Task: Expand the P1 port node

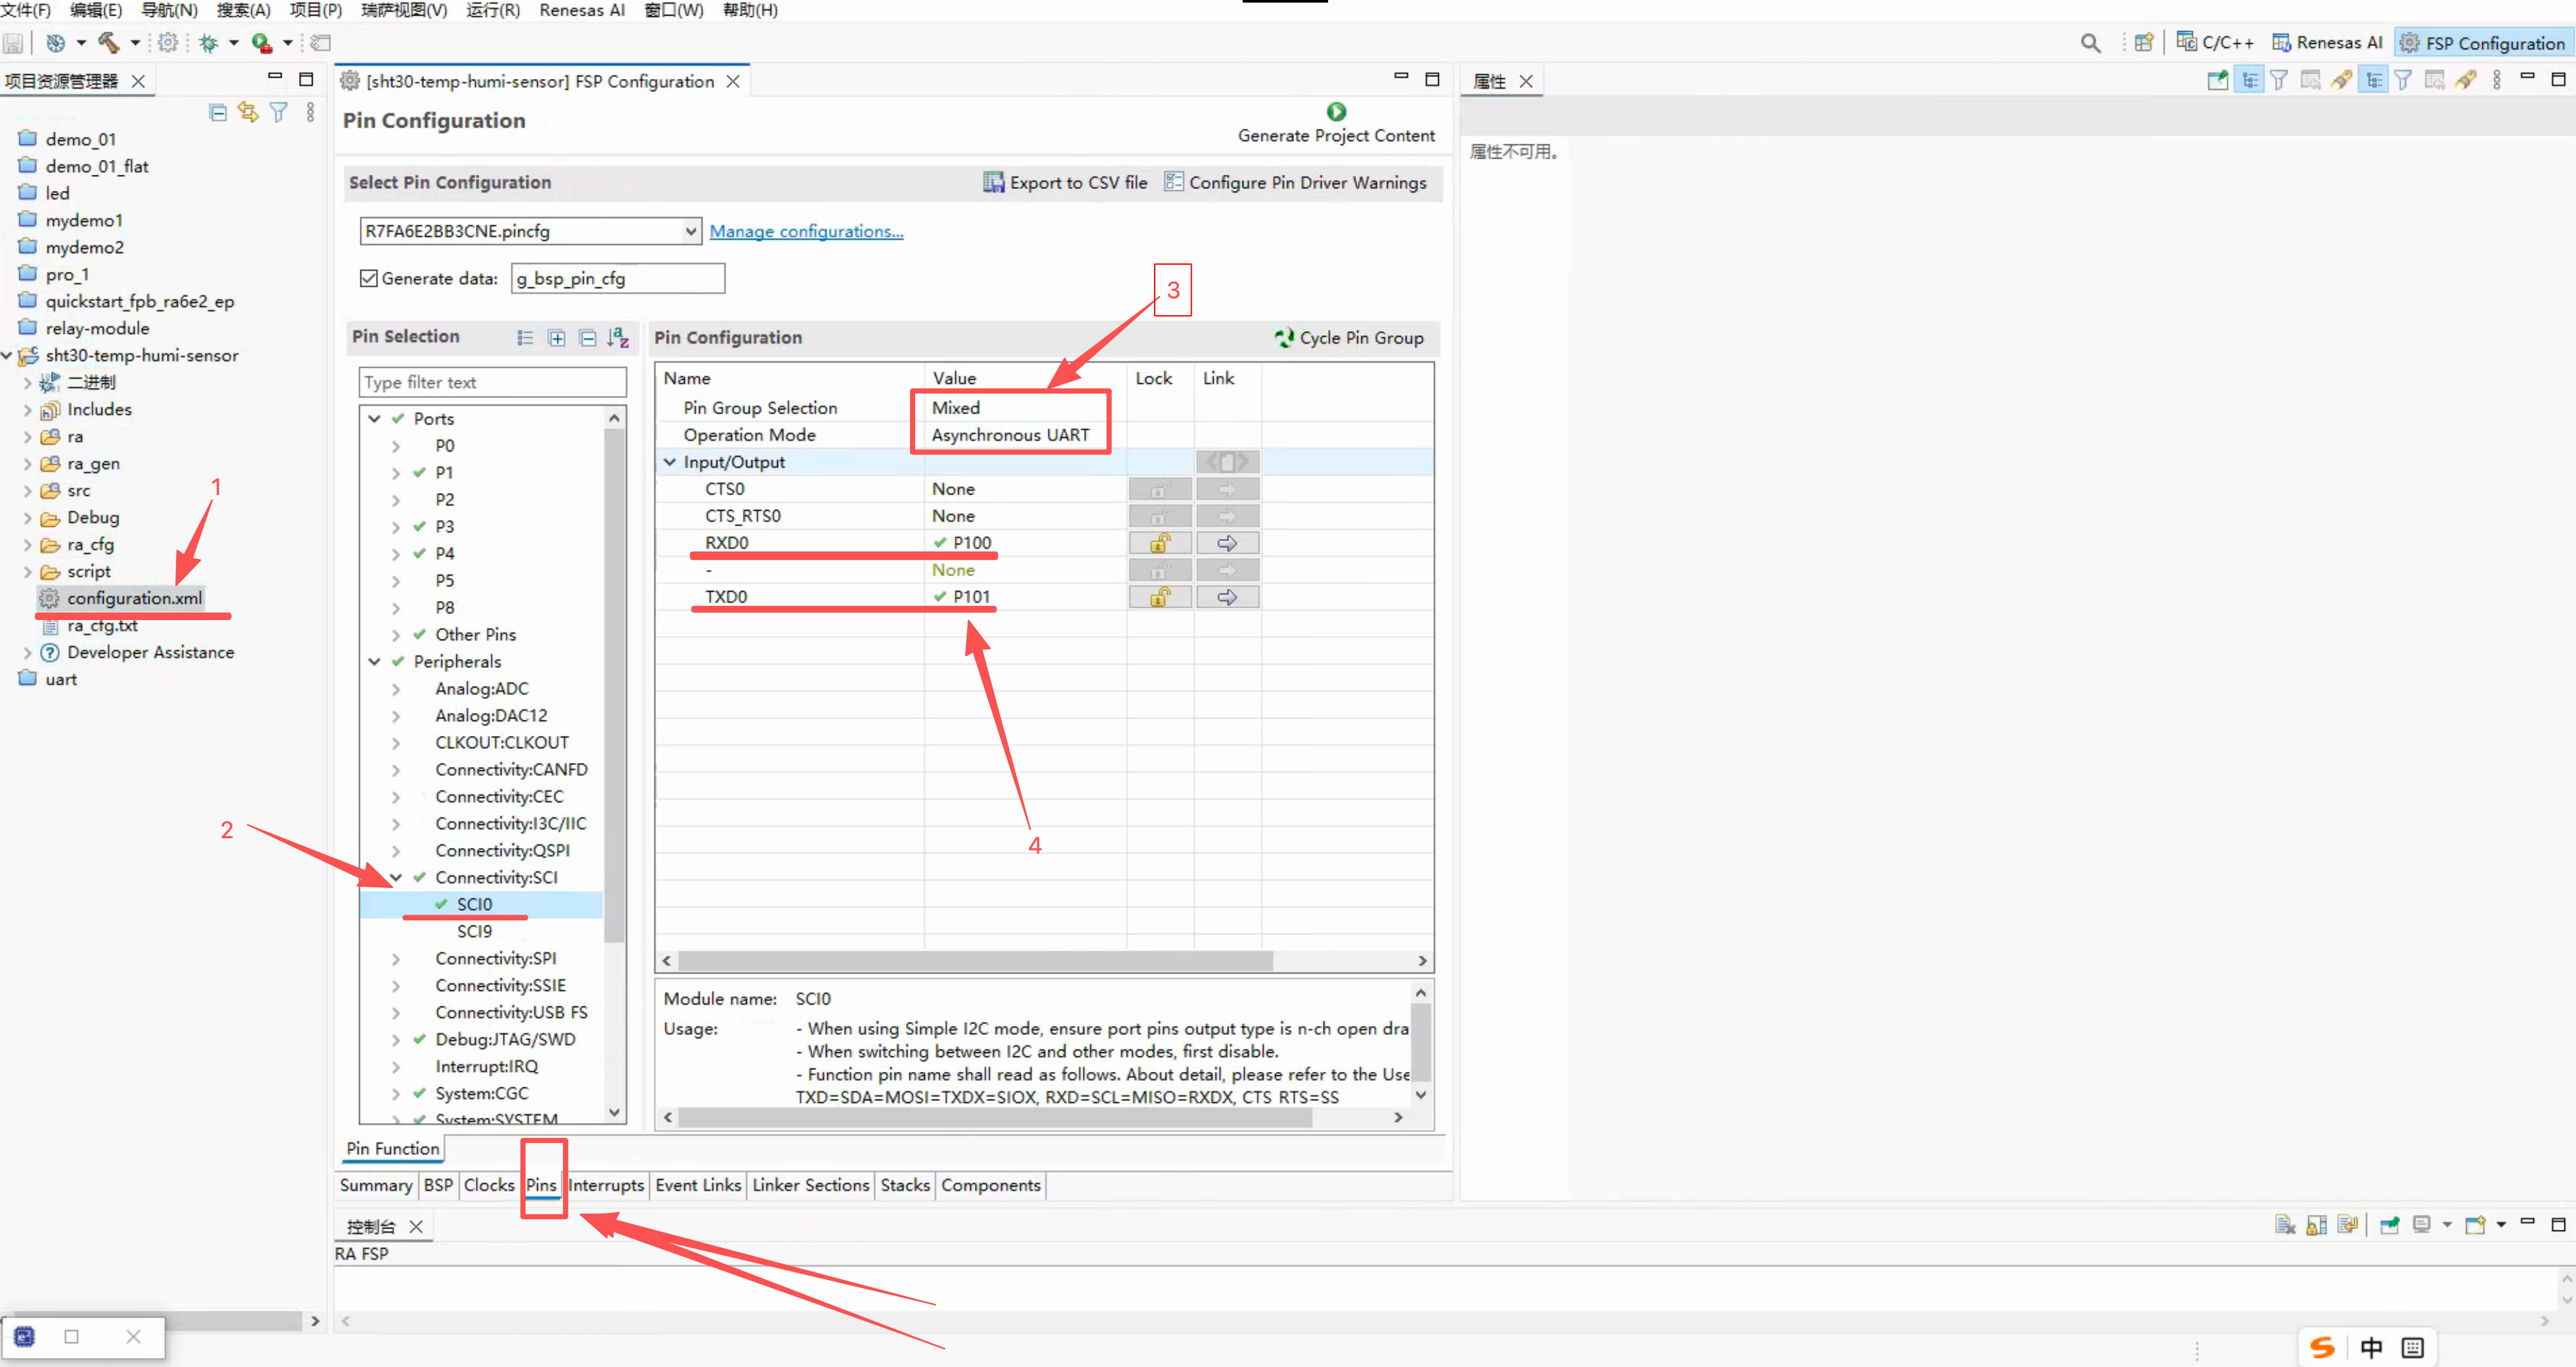Action: [x=396, y=473]
